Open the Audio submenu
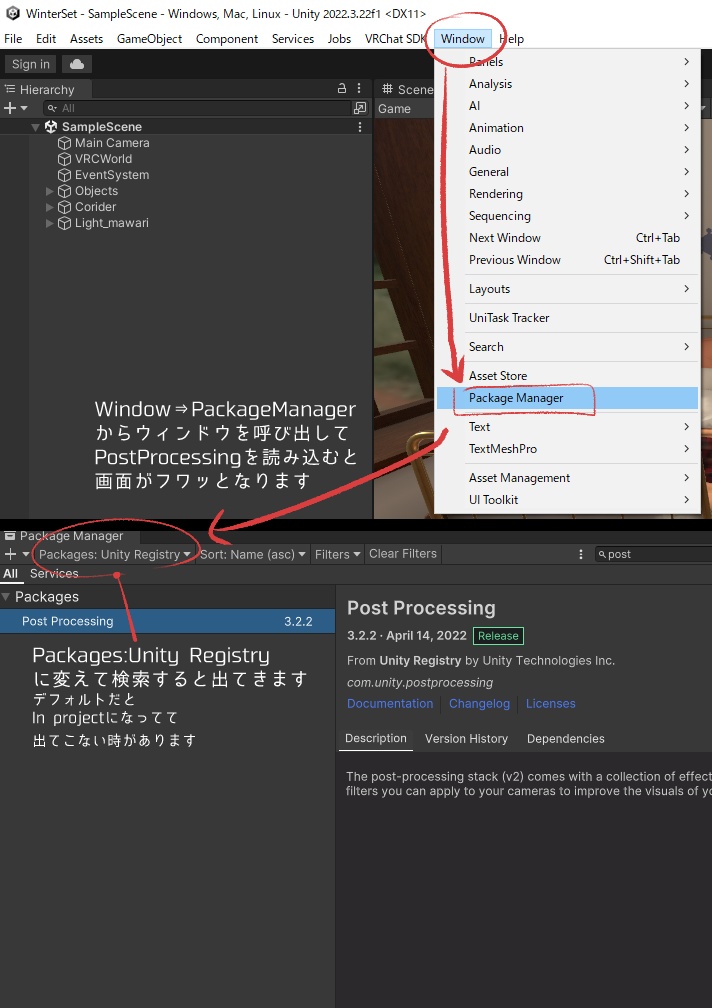Screen dimensions: 712x1008 tap(567, 149)
